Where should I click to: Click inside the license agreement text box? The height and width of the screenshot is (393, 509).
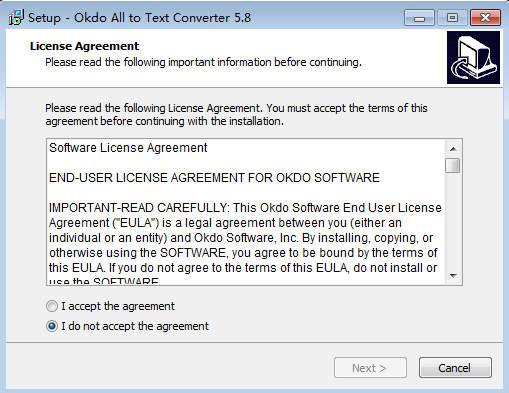246,212
